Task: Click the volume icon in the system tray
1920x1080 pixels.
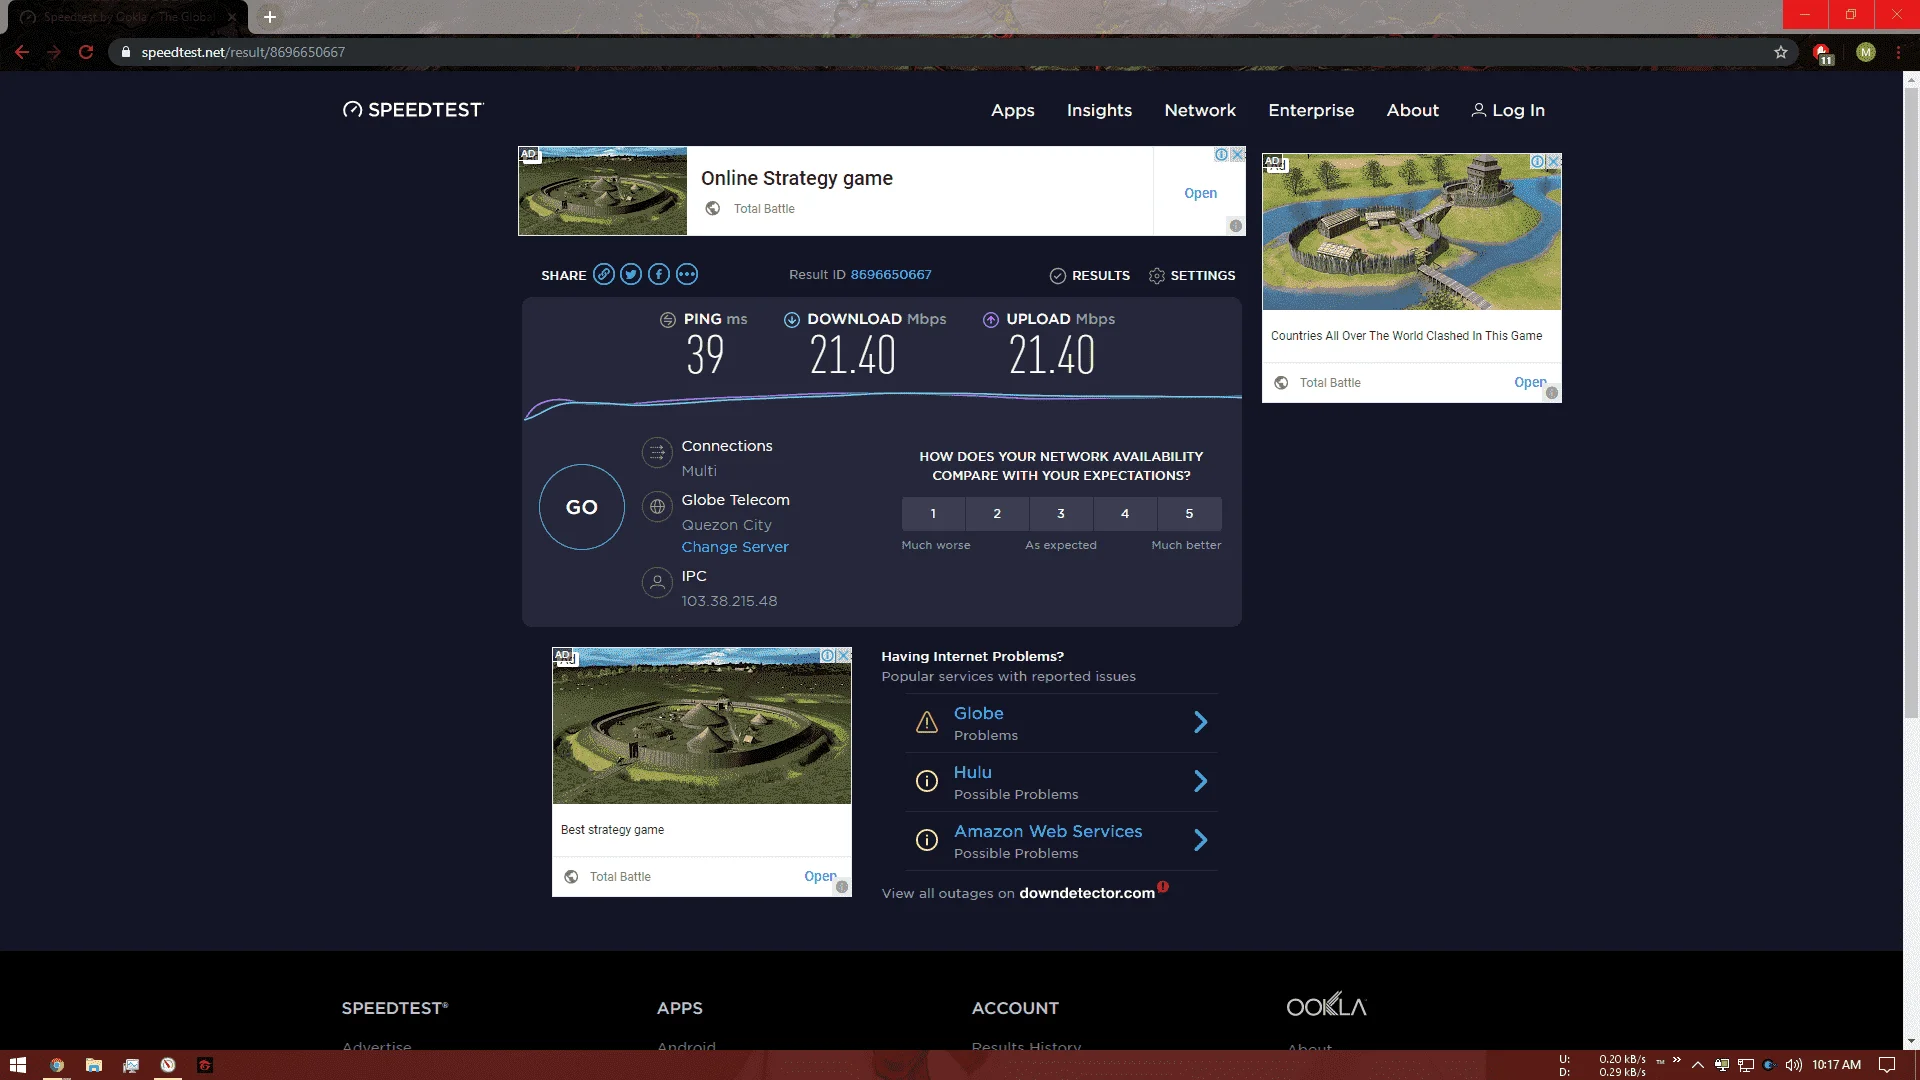Action: click(x=1794, y=1065)
